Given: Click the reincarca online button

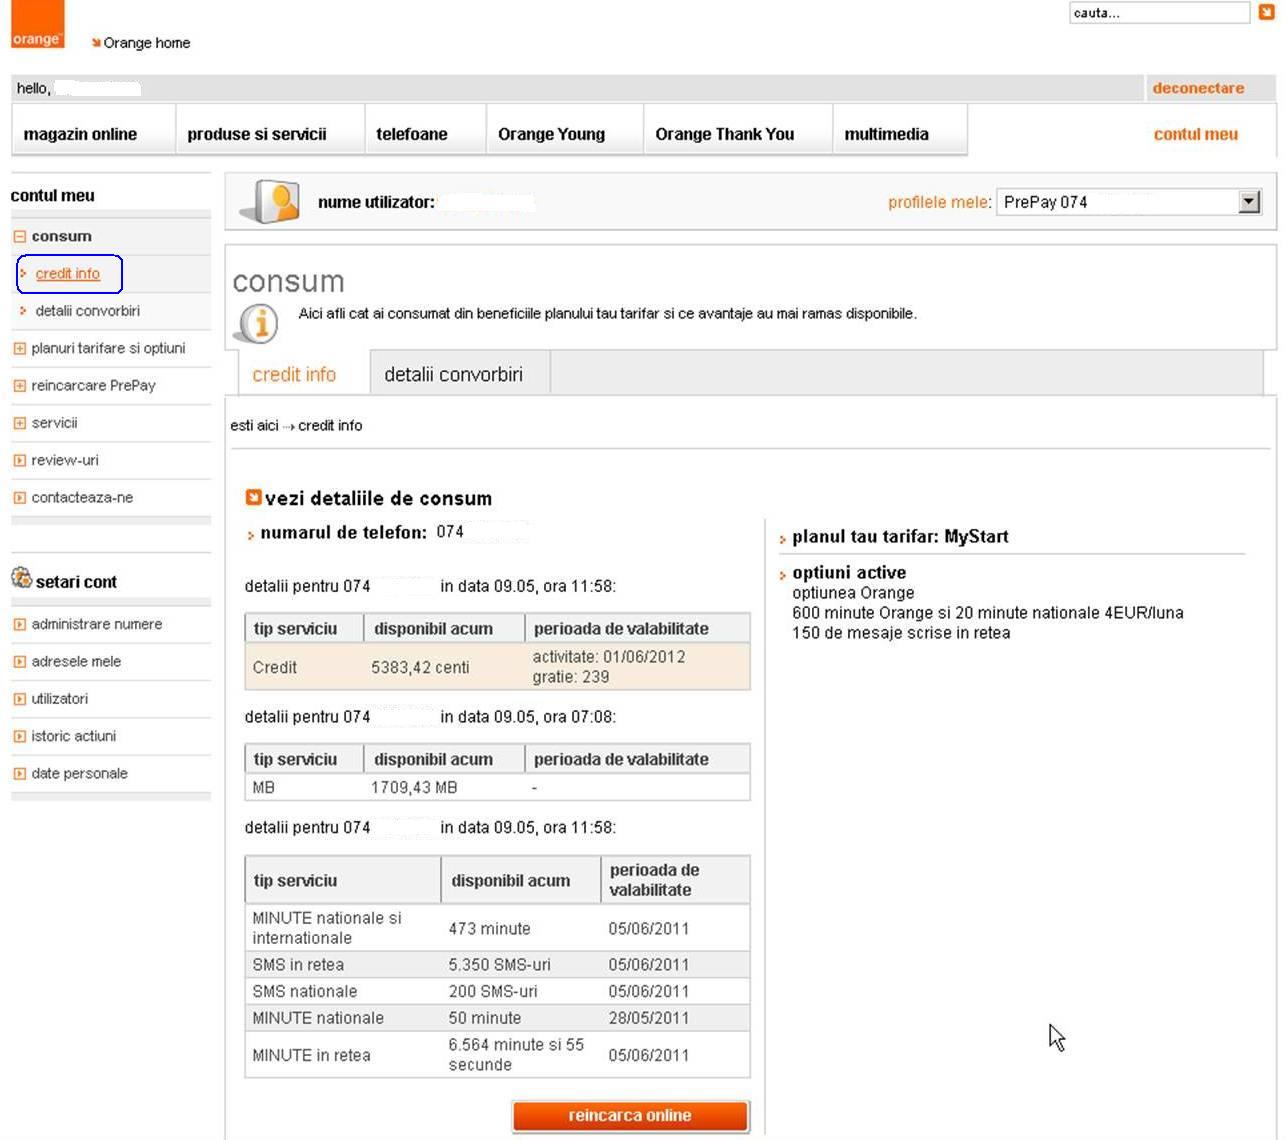Looking at the screenshot, I should click(630, 1116).
